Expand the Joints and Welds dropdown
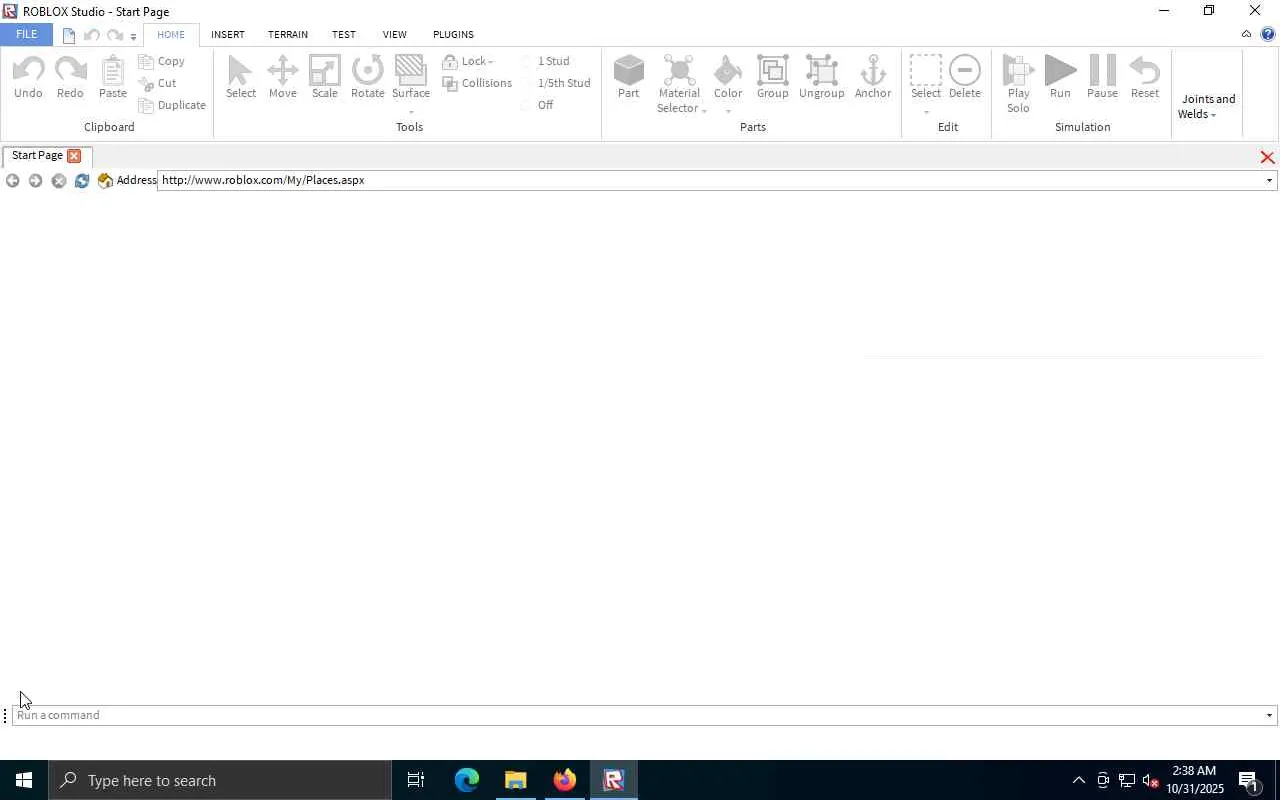Screen dimensions: 1280x800 click(1207, 106)
